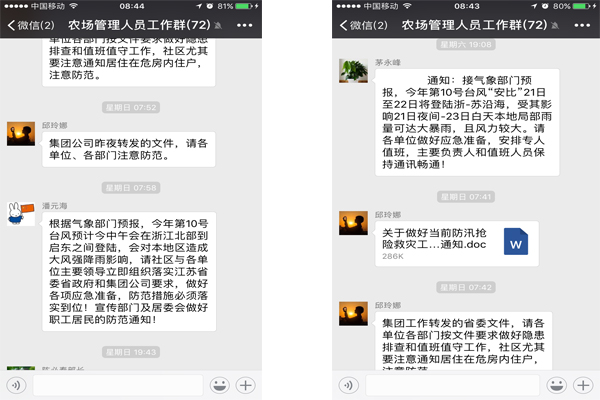Image resolution: width=600 pixels, height=400 pixels.
Task: Go back to 微信(2) in right chat
Action: coord(364,25)
